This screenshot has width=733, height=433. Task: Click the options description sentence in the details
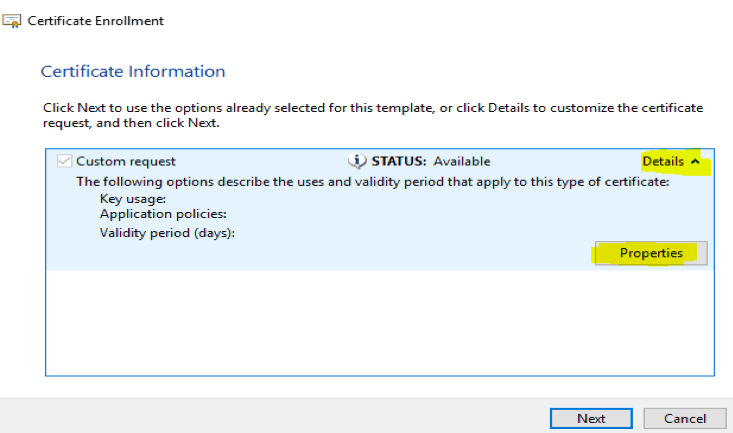tap(372, 182)
